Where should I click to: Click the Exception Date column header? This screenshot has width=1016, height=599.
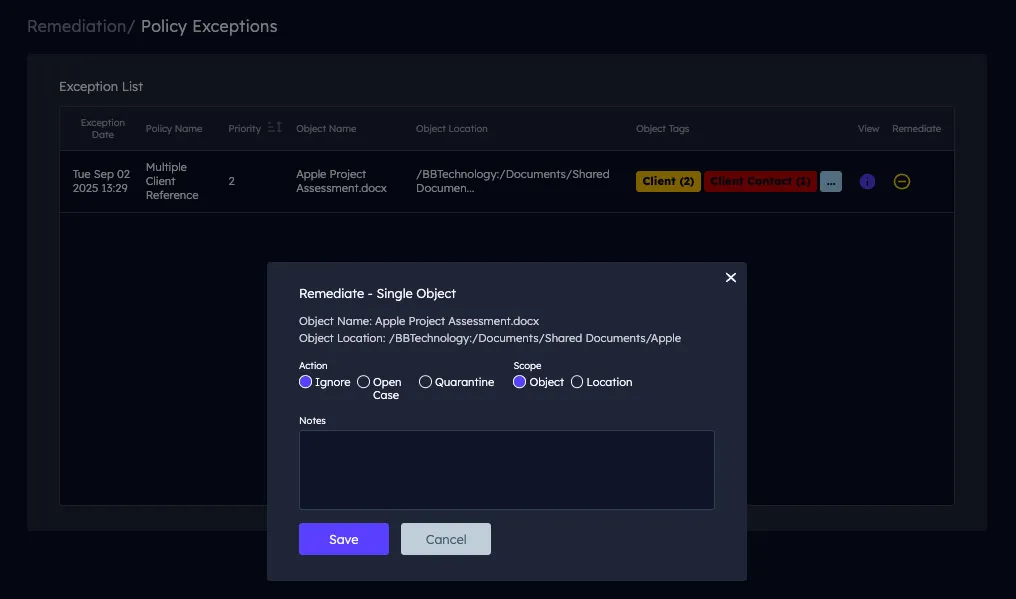click(x=102, y=128)
